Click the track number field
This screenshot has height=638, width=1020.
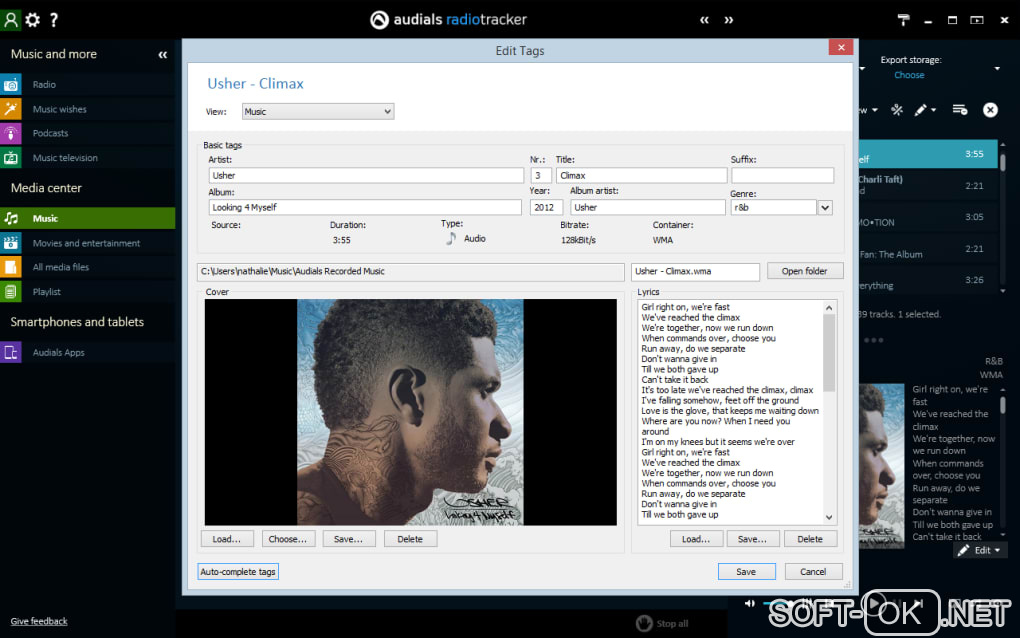[541, 176]
